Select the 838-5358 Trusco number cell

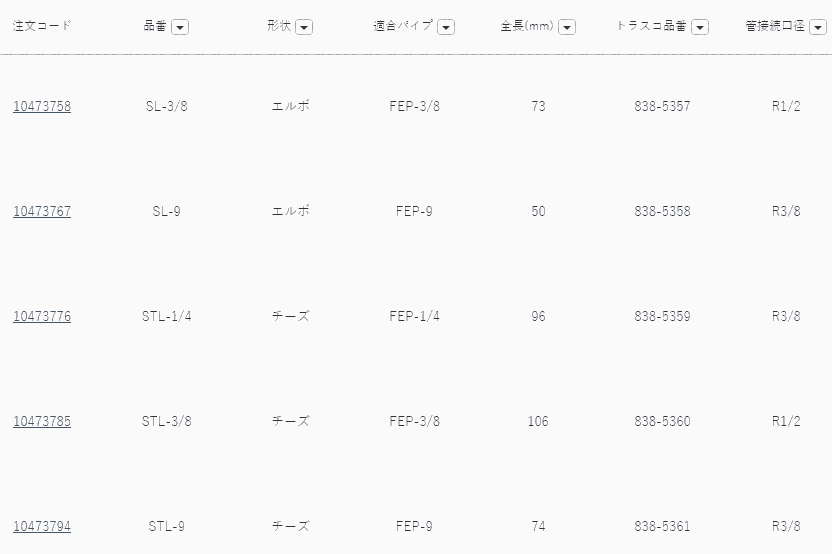pos(662,211)
